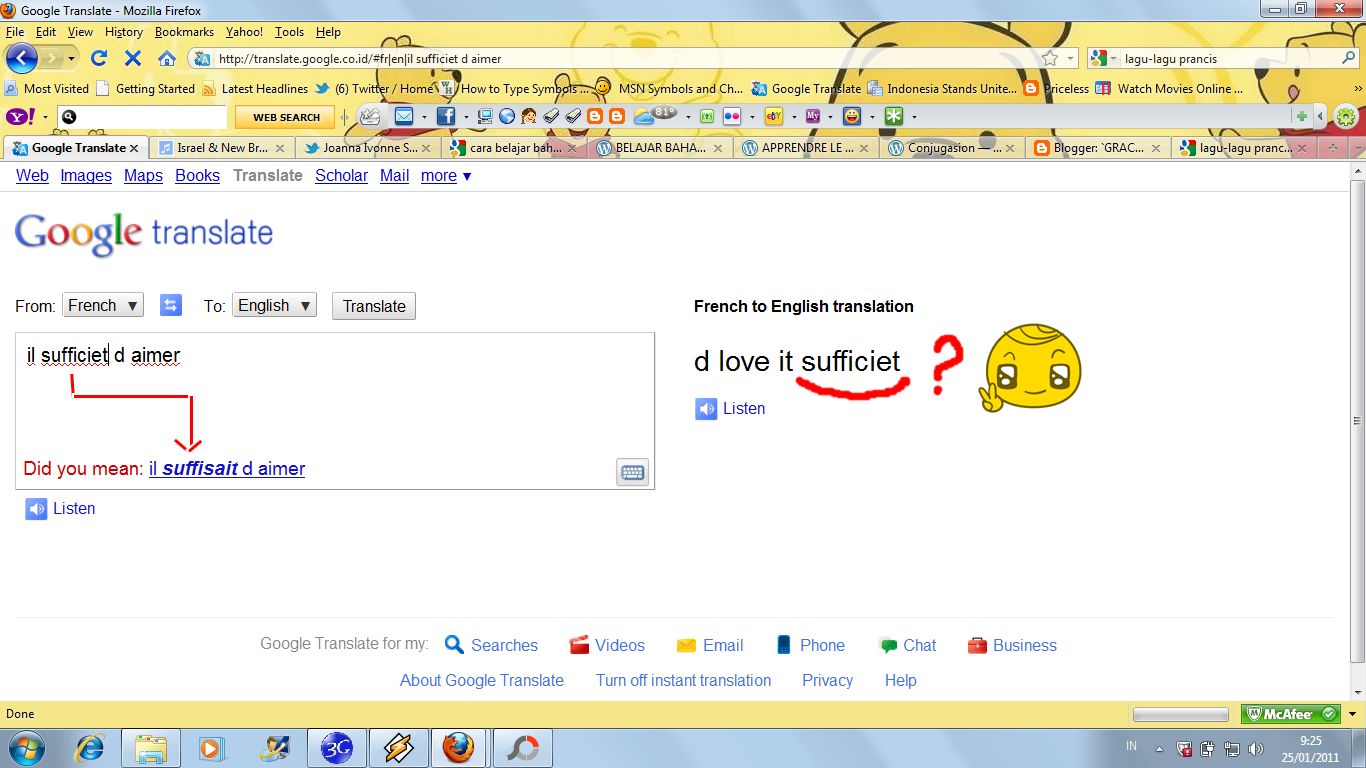1366x768 pixels.
Task: Click the Yahoo toolbar search field
Action: point(143,117)
